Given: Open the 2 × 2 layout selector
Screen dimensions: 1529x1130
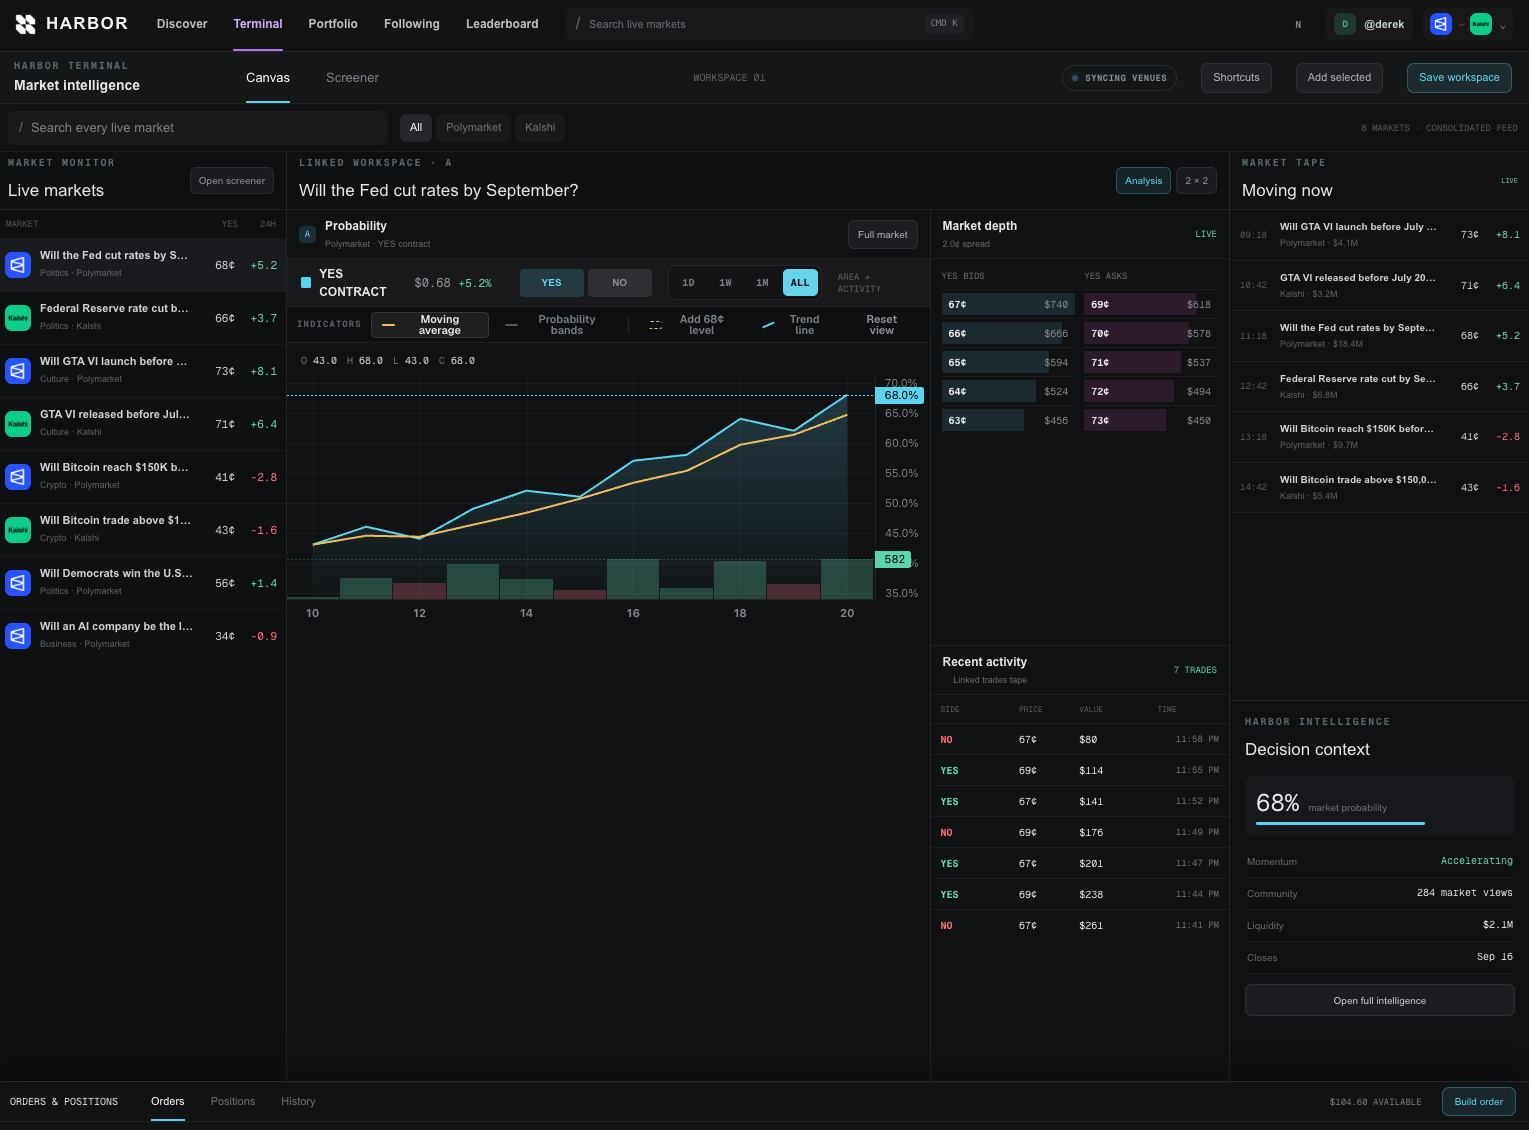Looking at the screenshot, I should tap(1196, 180).
